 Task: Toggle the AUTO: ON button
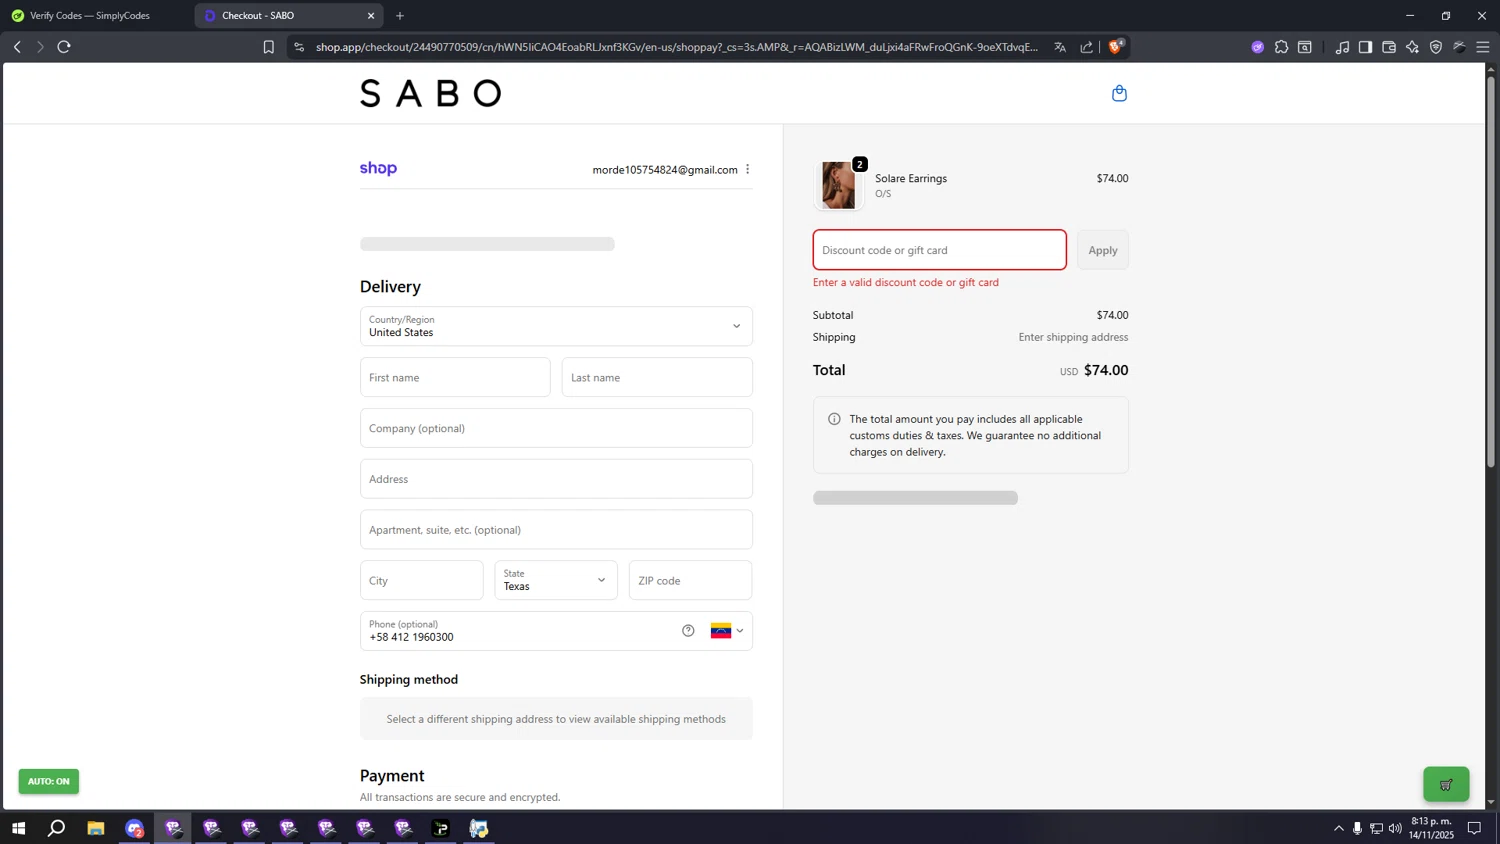click(49, 781)
